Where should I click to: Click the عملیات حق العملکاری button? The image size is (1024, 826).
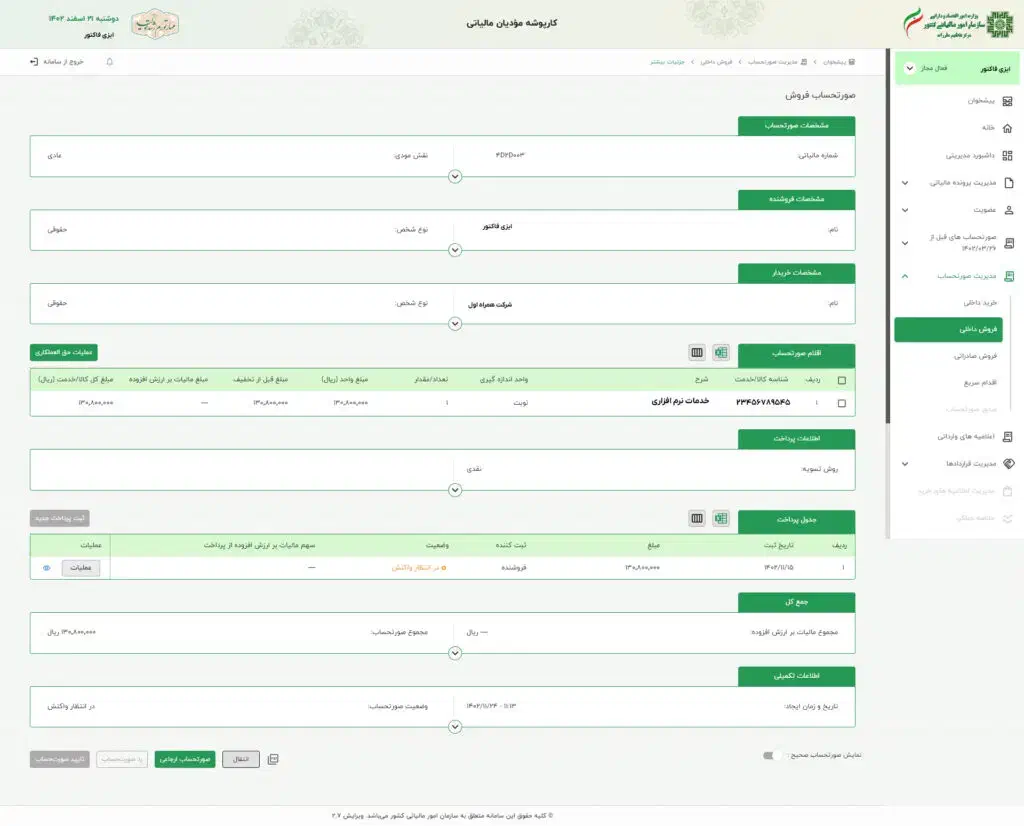64,352
